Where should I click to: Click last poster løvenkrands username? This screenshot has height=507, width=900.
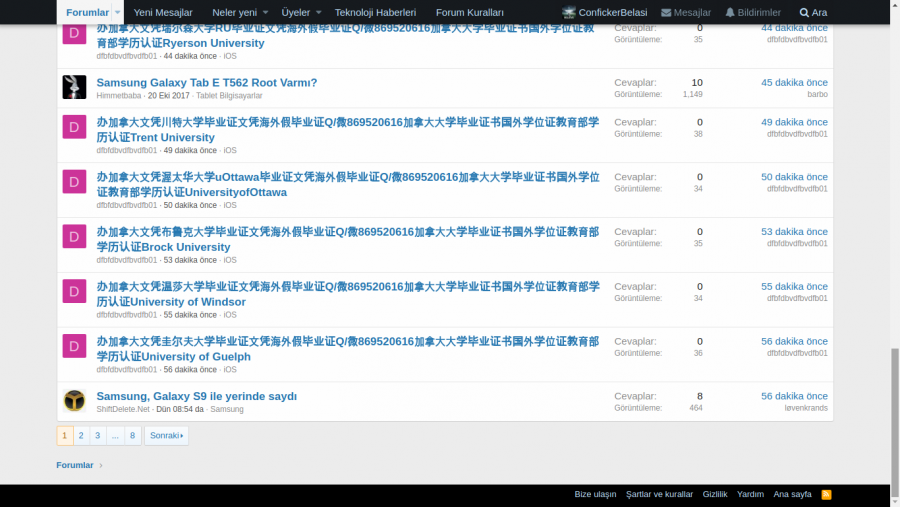pos(806,408)
